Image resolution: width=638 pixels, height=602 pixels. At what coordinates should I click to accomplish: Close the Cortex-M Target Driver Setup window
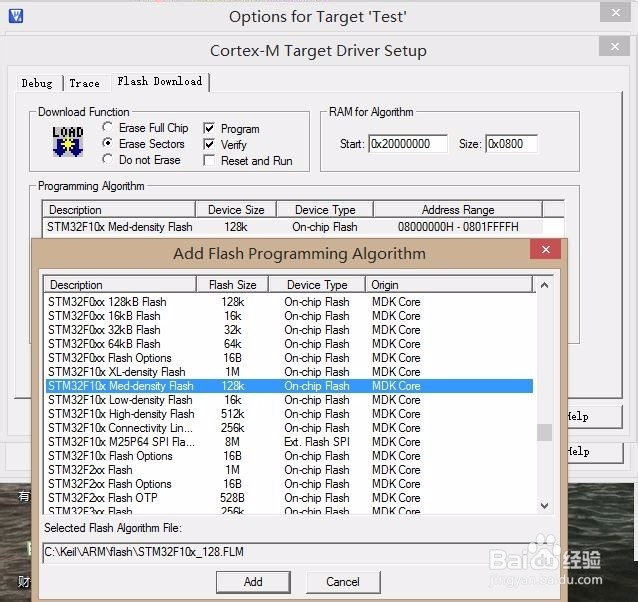(614, 46)
